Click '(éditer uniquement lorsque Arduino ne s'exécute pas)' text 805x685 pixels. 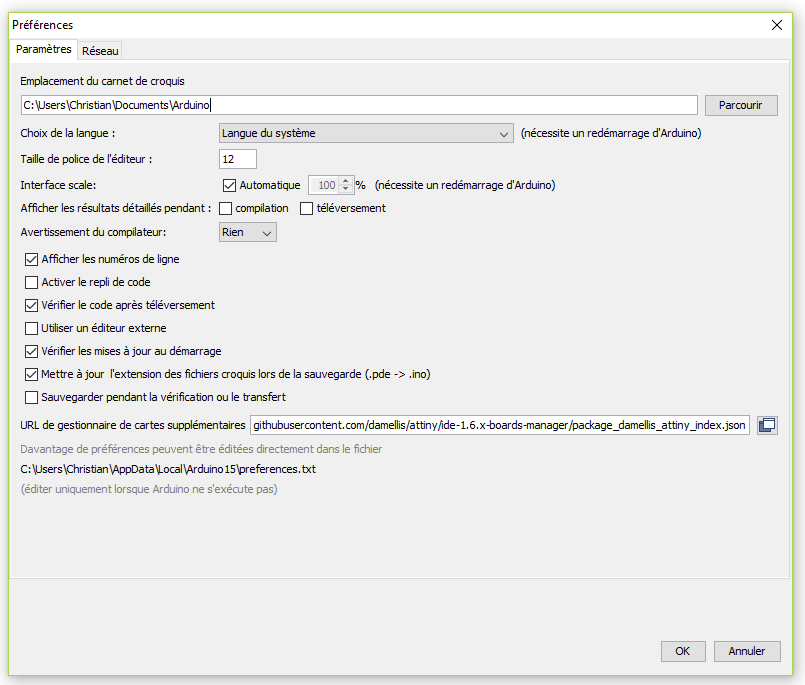click(149, 489)
